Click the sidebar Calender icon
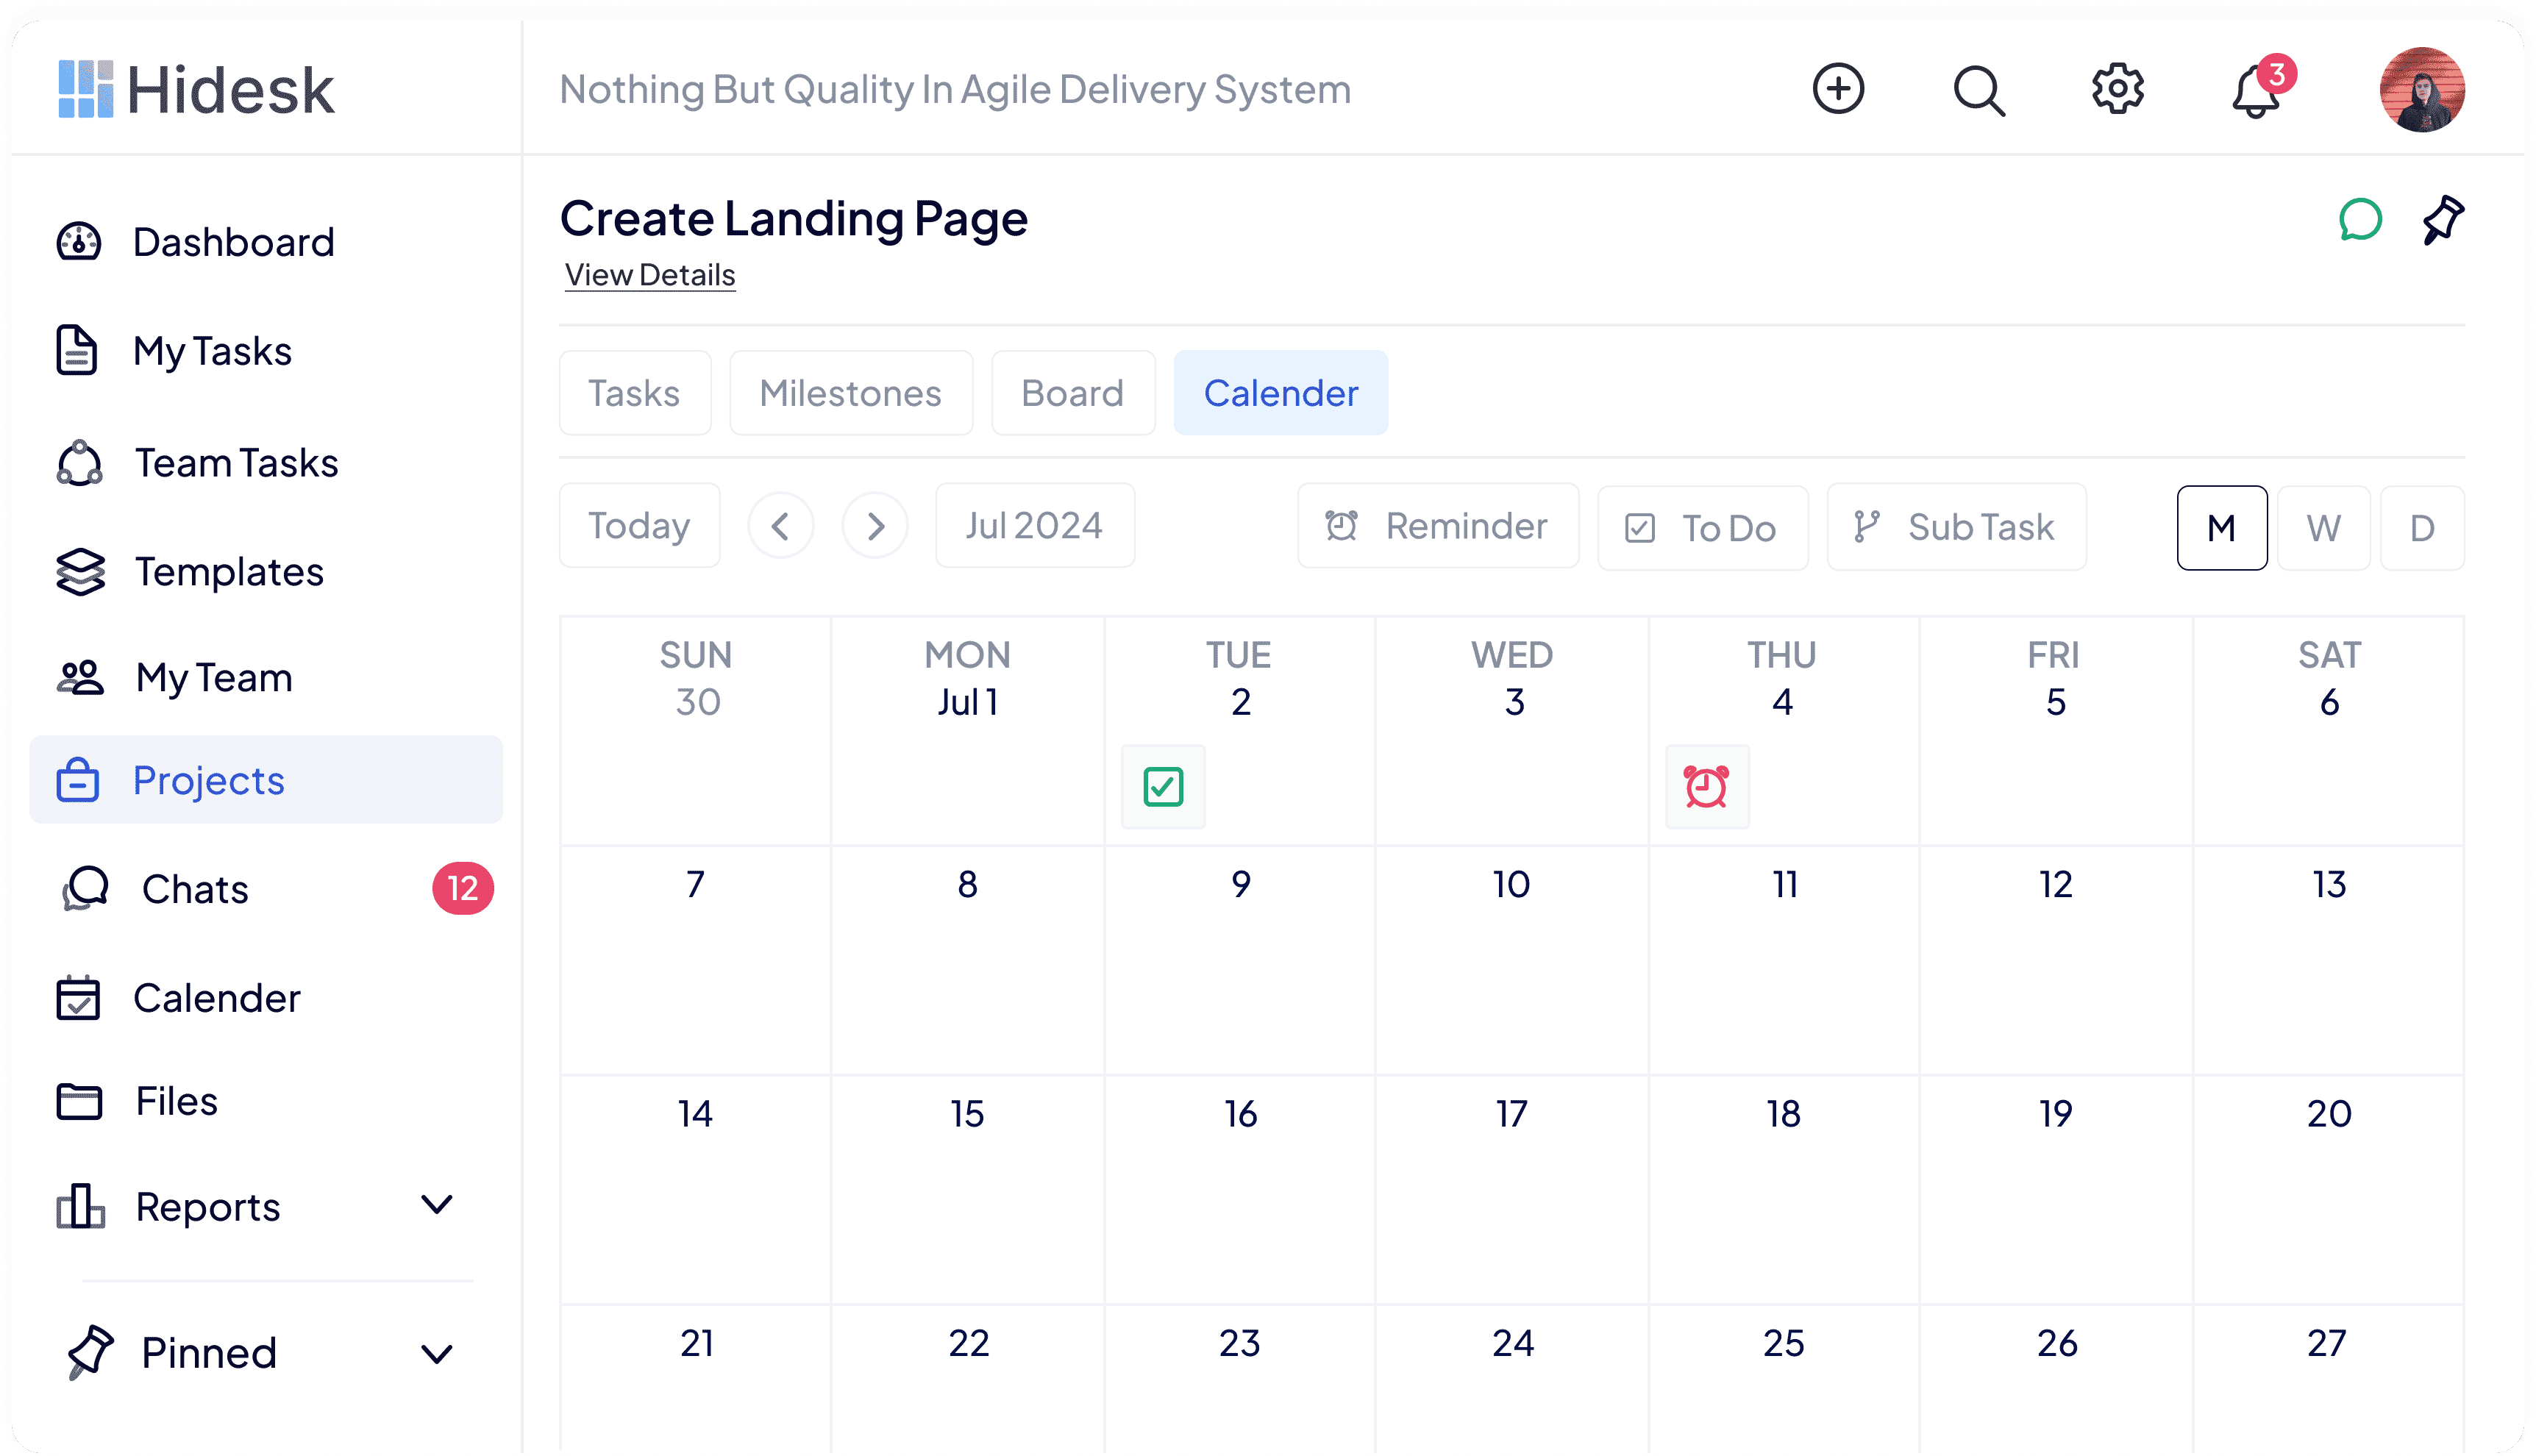Screen dimensions: 2536x1456 pos(78,997)
